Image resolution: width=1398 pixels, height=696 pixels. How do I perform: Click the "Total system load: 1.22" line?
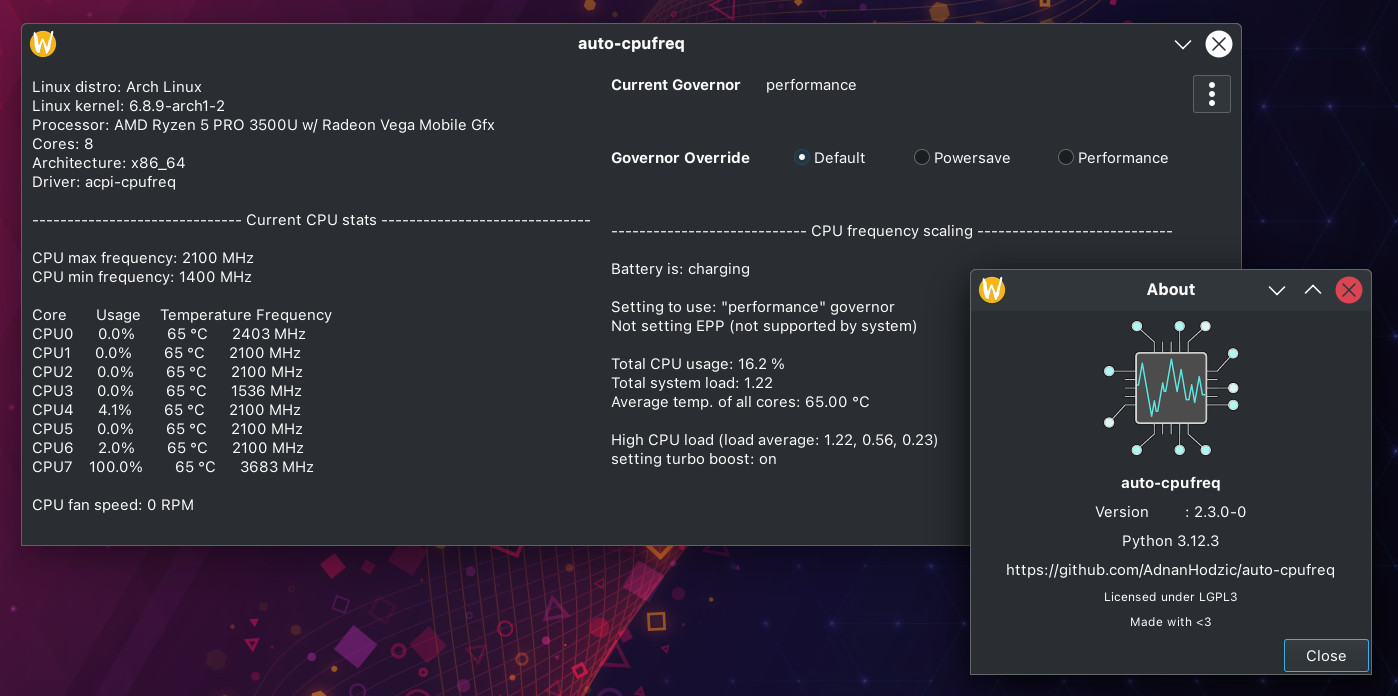click(692, 383)
